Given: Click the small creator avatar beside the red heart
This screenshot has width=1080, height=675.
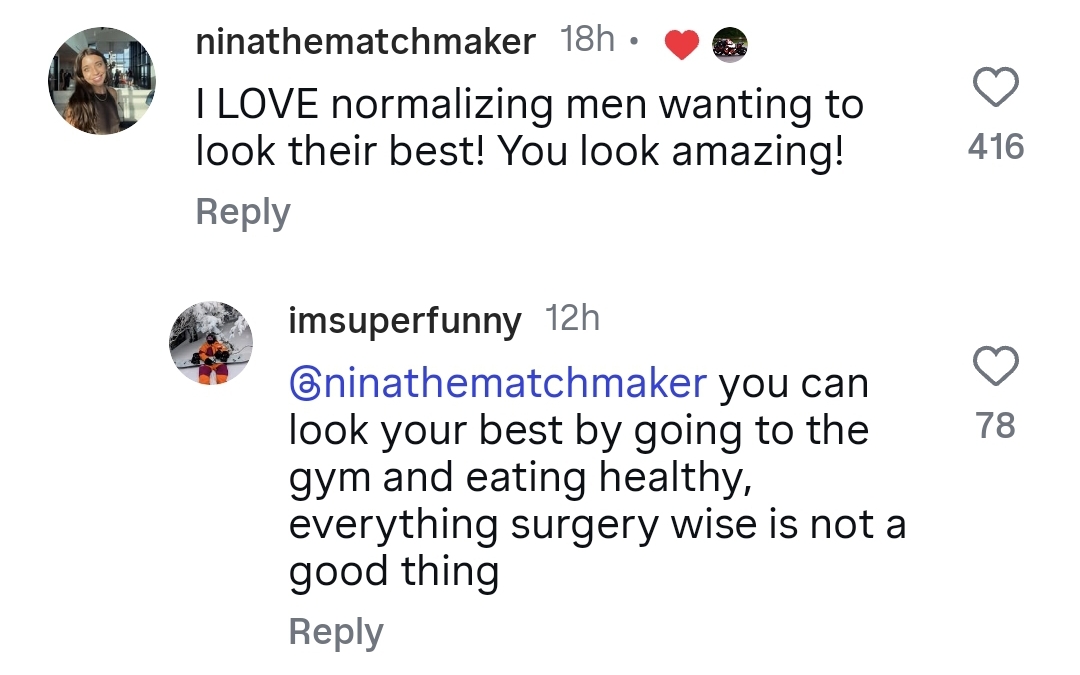Looking at the screenshot, I should (x=730, y=45).
